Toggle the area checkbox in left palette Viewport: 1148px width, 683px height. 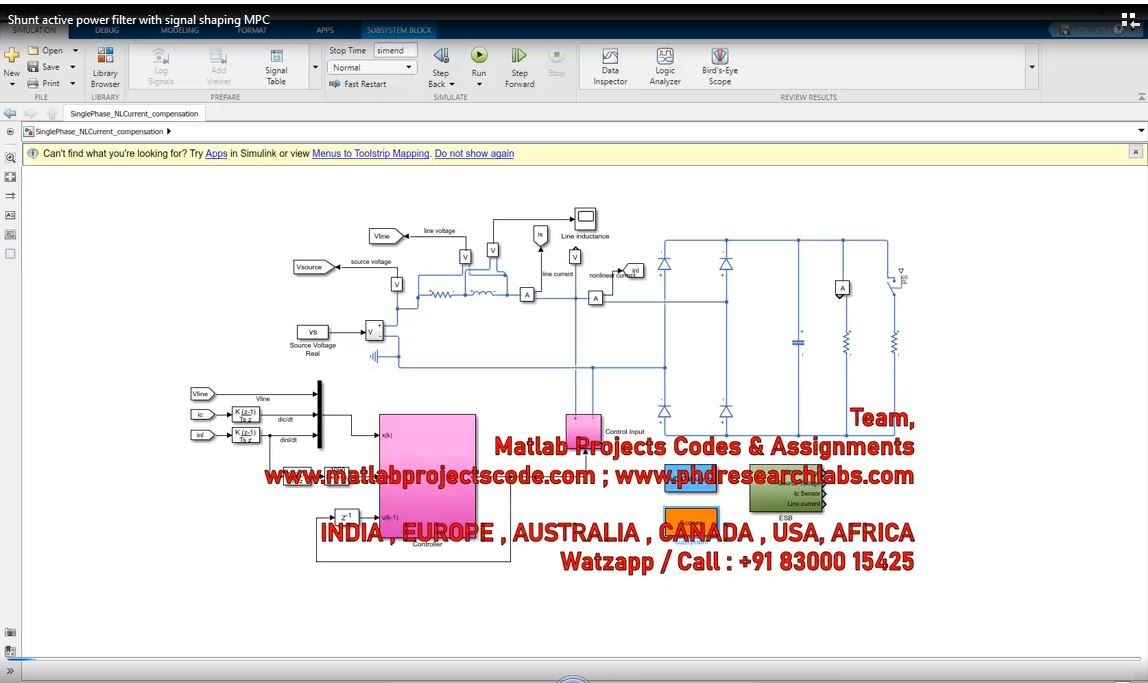point(10,254)
